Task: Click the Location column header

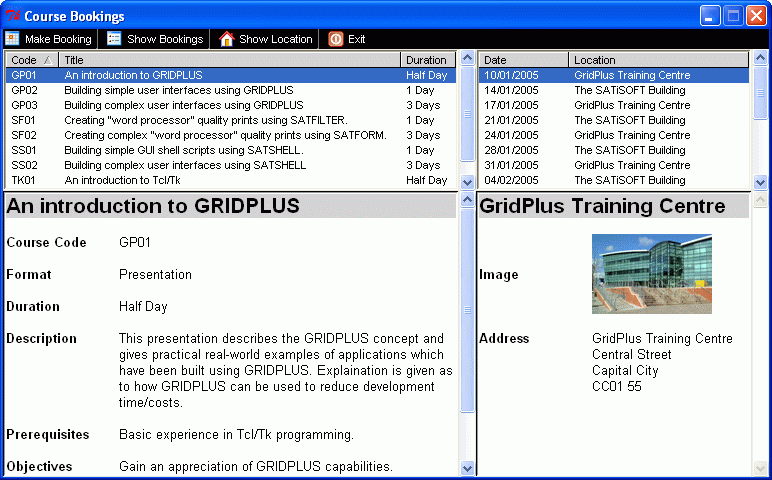Action: pyautogui.click(x=659, y=60)
